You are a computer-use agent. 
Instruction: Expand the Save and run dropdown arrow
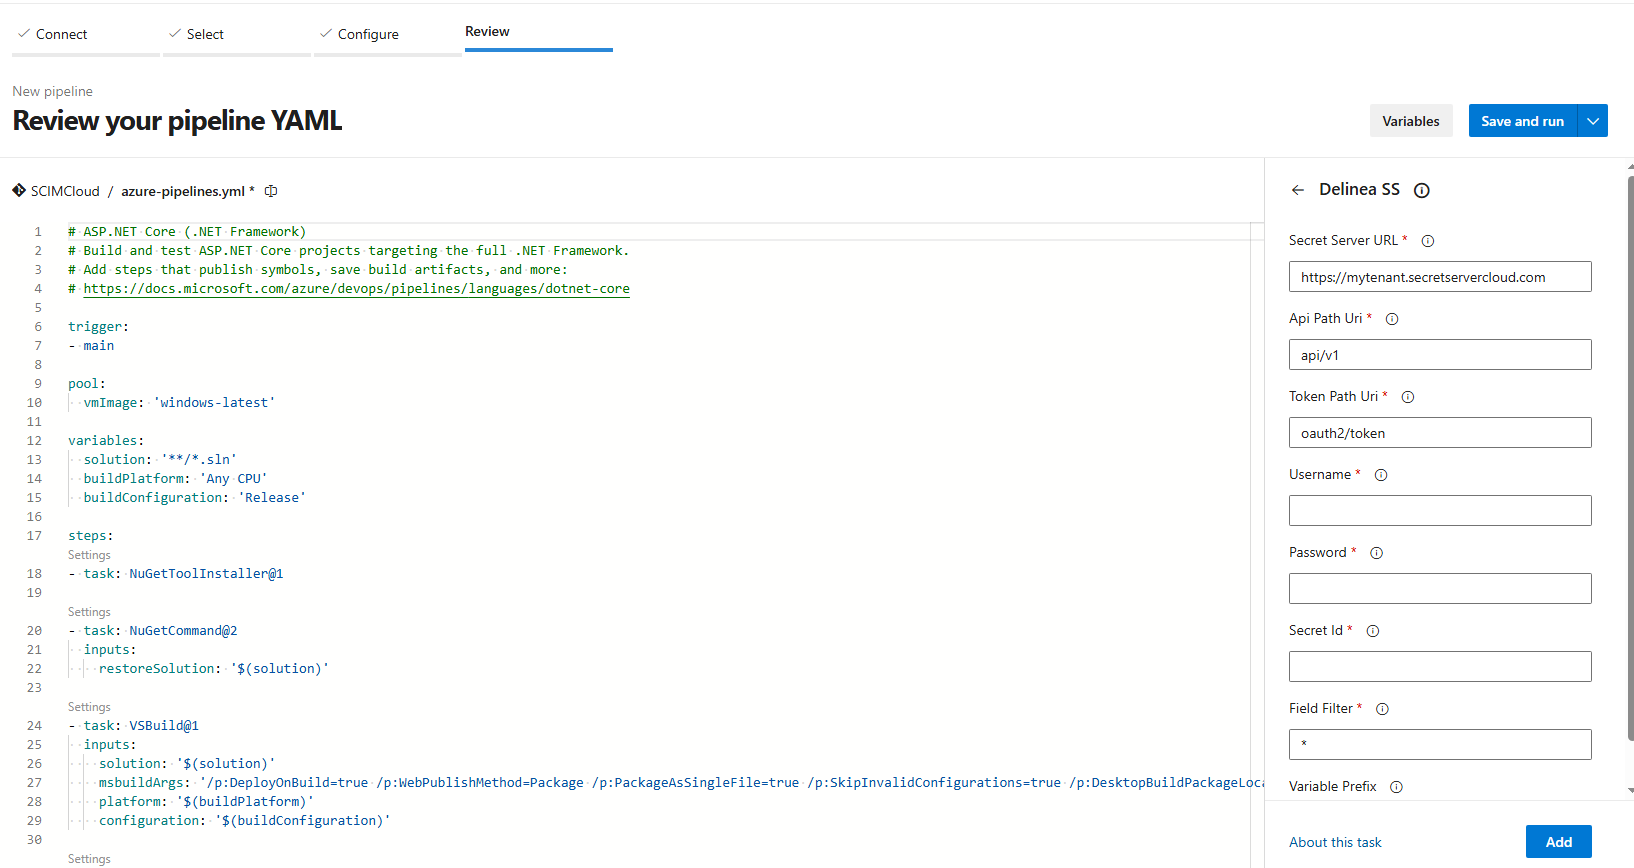[1593, 121]
